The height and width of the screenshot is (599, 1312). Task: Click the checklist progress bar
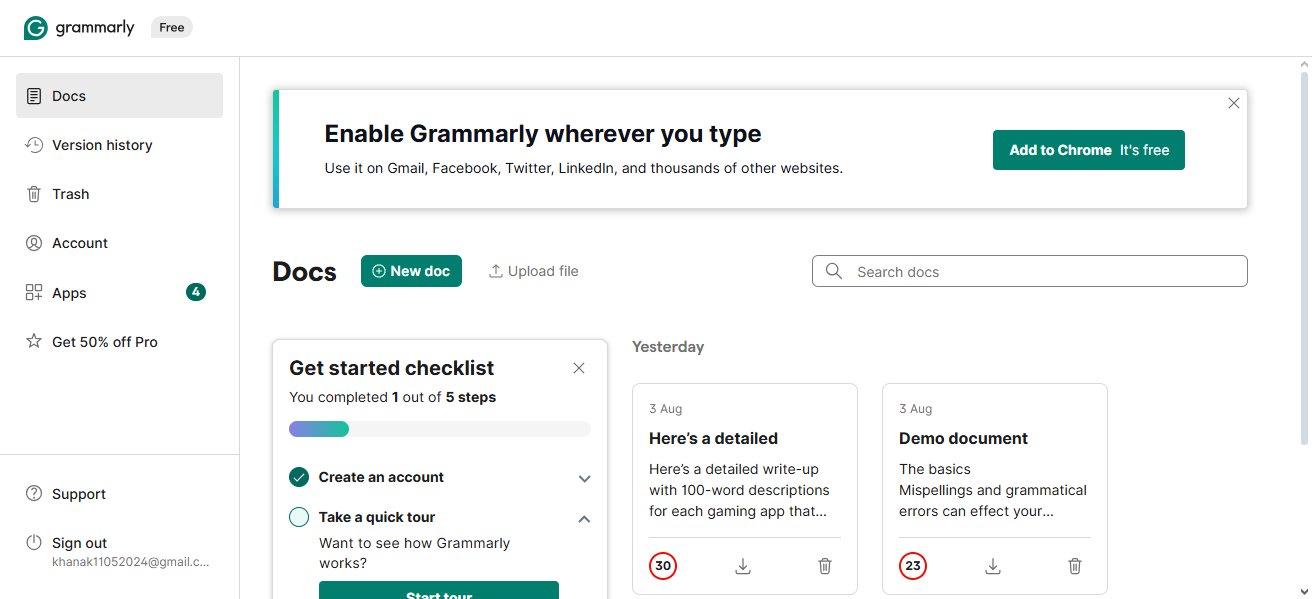[x=440, y=429]
